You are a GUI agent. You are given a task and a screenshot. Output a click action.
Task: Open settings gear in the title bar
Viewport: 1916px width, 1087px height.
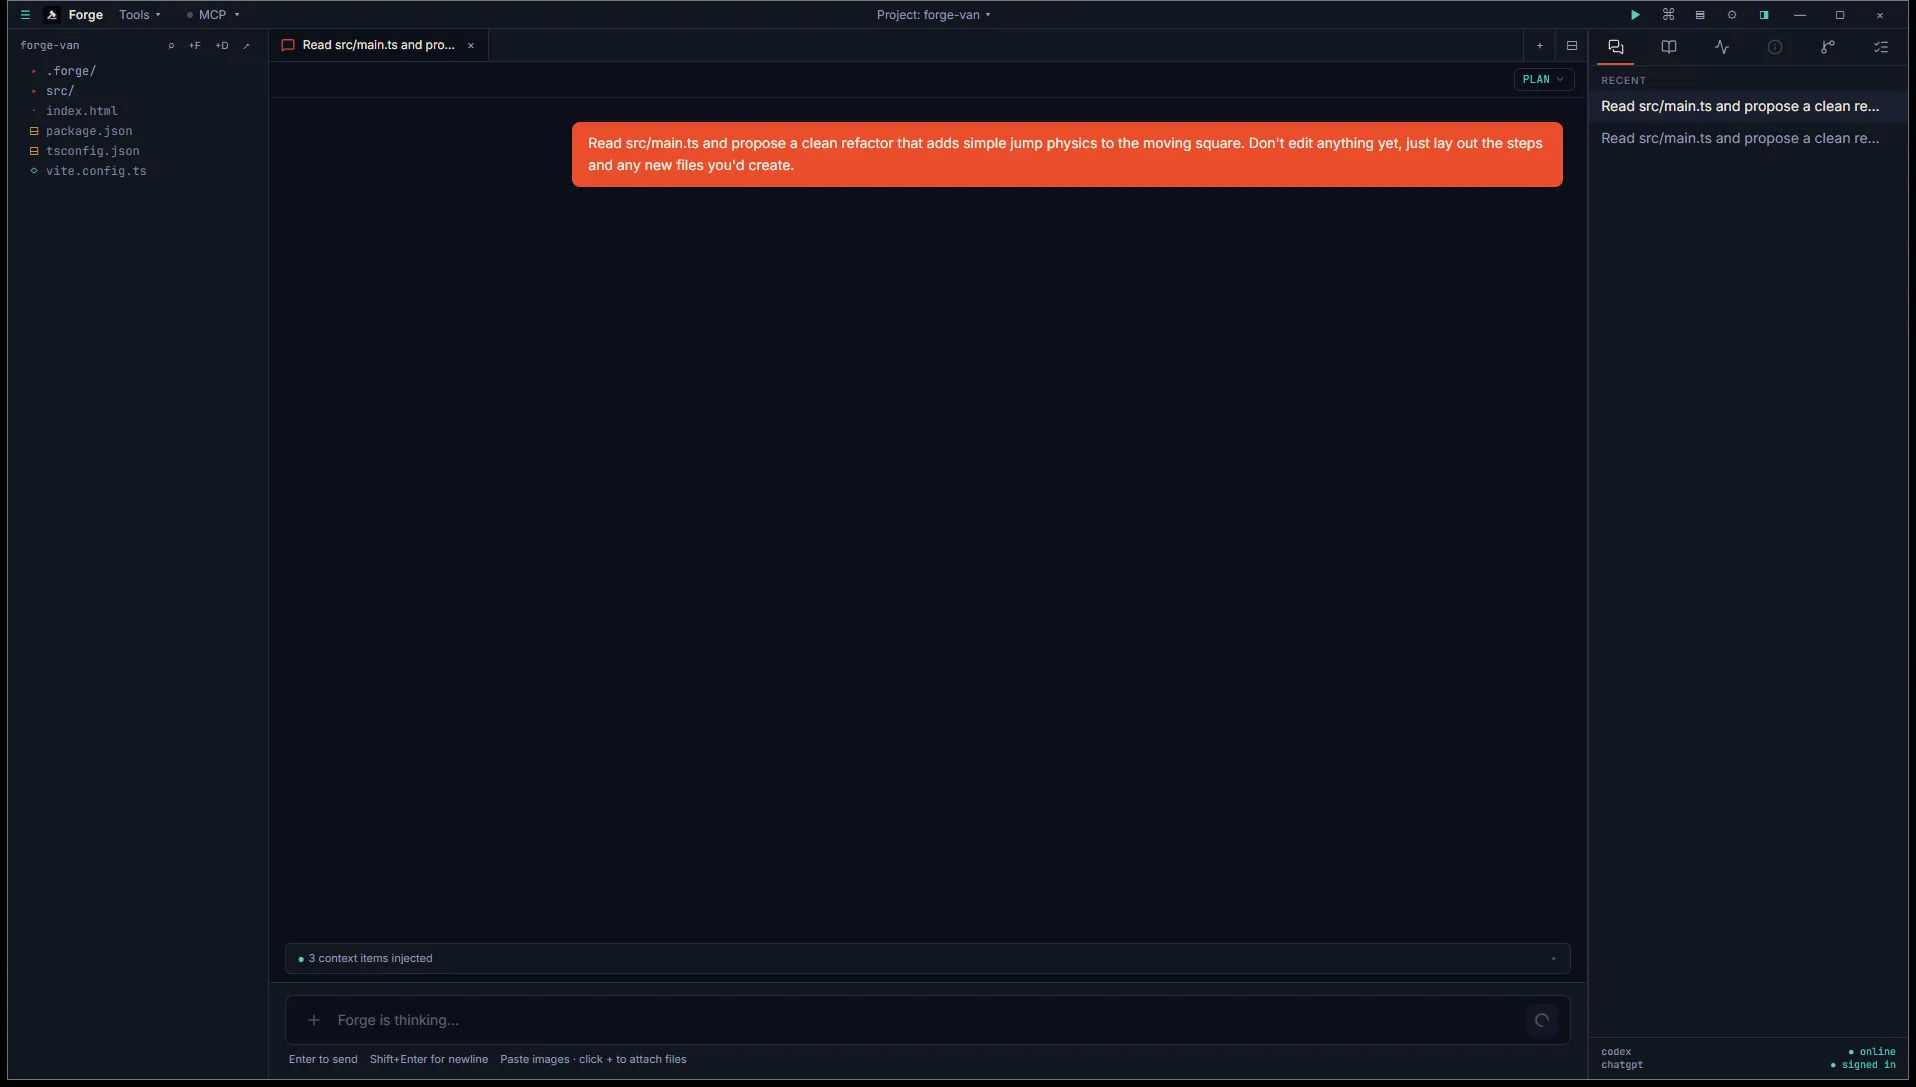point(1732,15)
